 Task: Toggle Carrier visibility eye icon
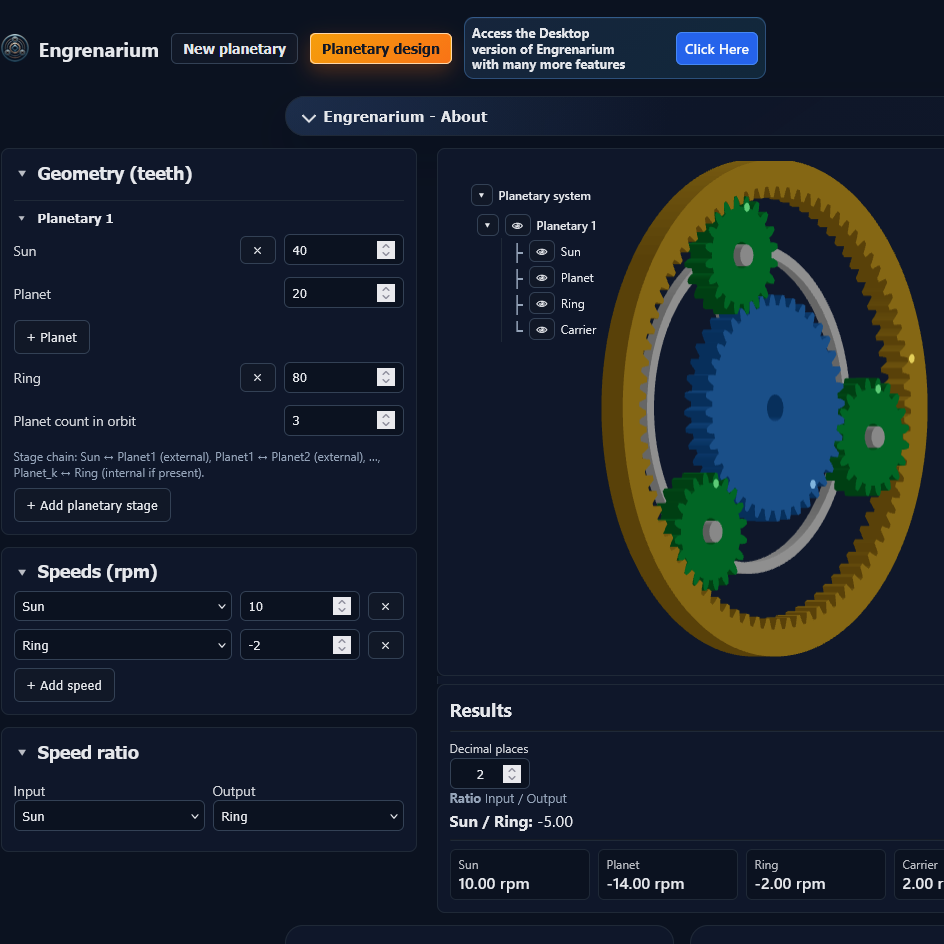coord(542,330)
